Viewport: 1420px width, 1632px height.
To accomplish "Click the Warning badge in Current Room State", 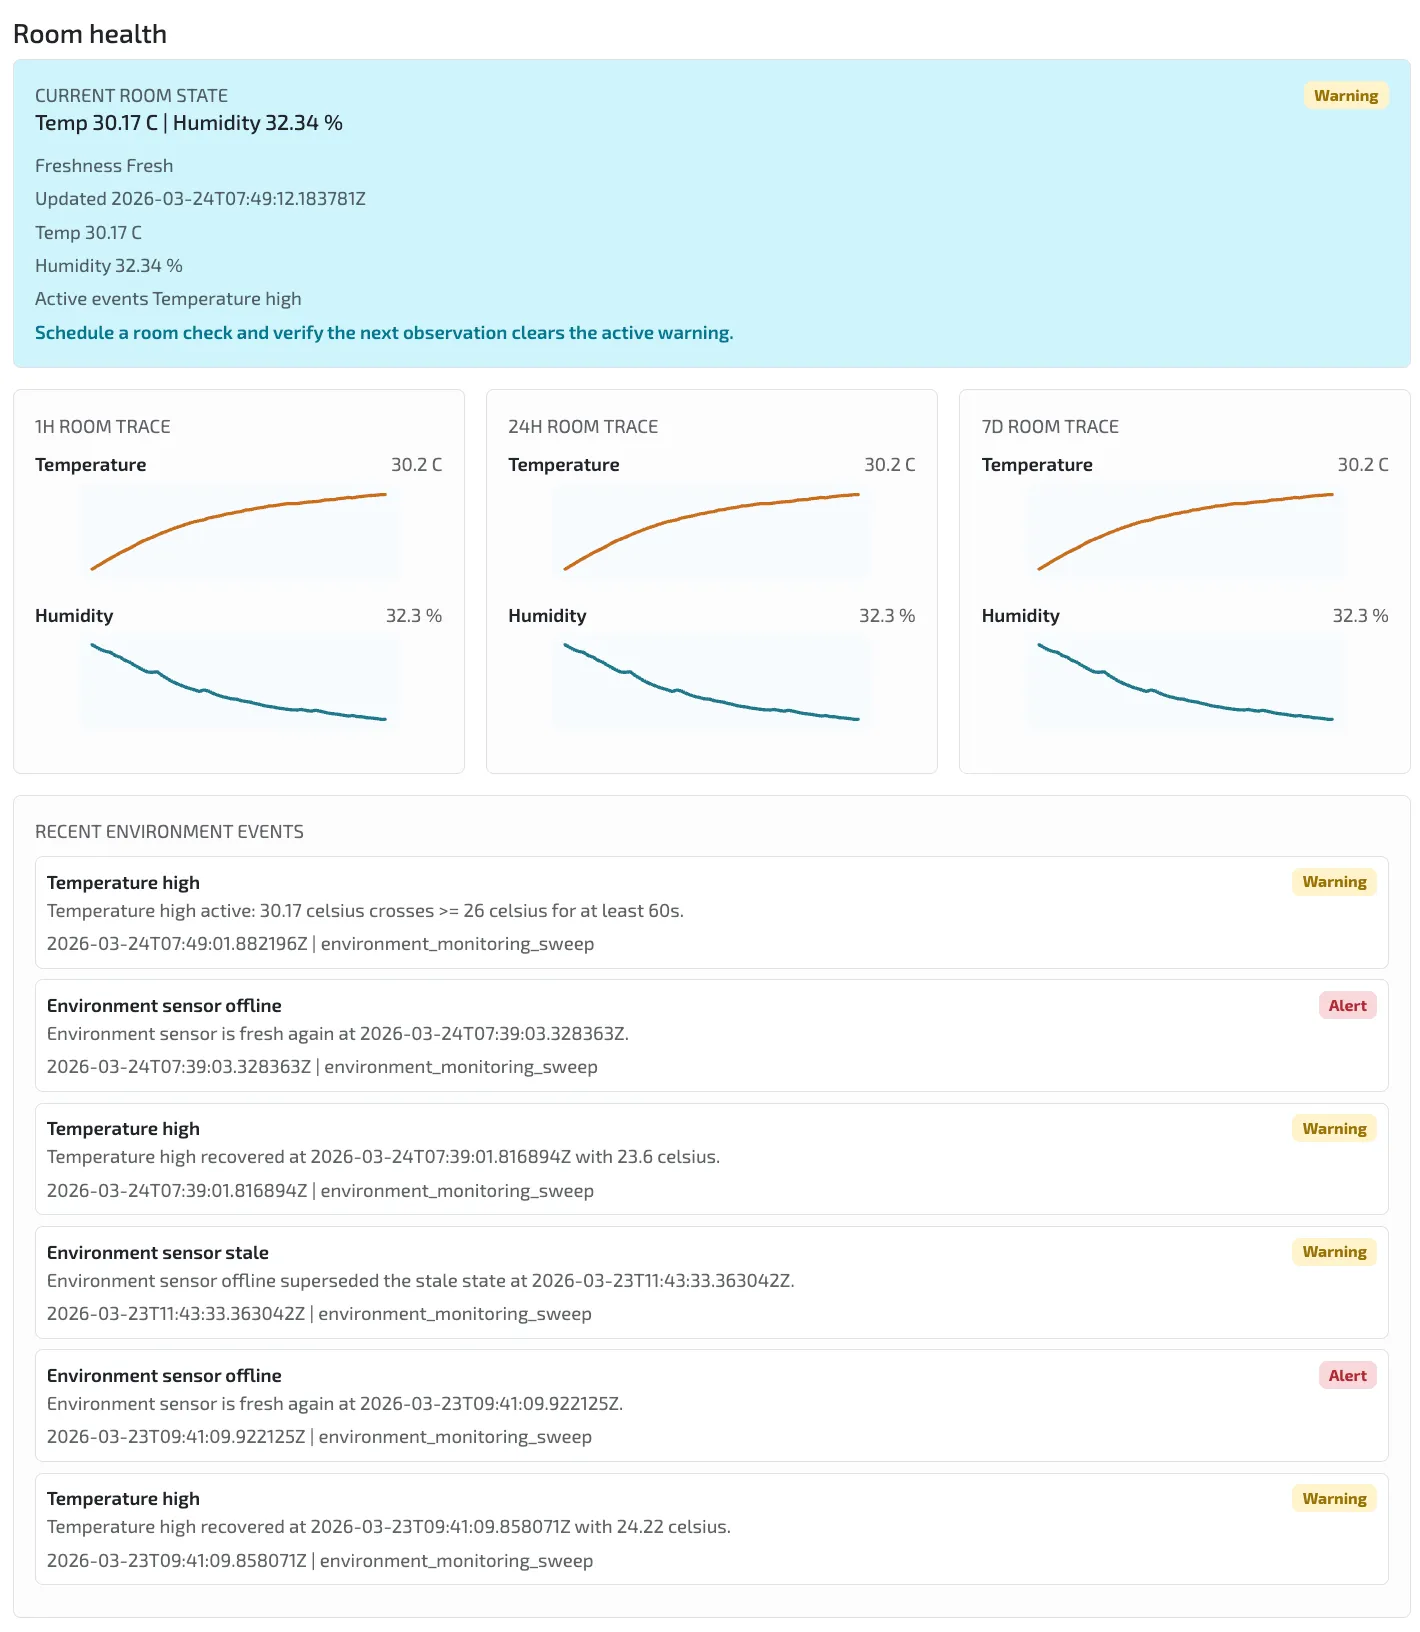I will (x=1345, y=96).
